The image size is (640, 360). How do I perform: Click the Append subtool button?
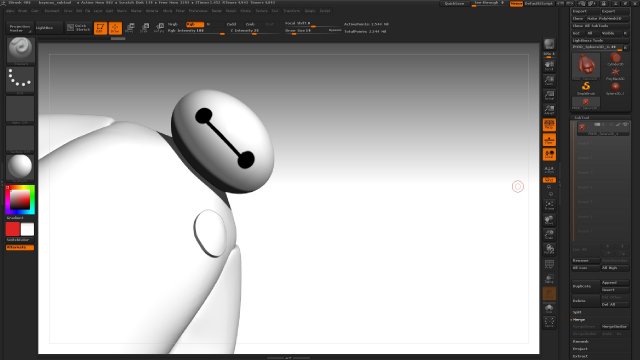(x=614, y=282)
